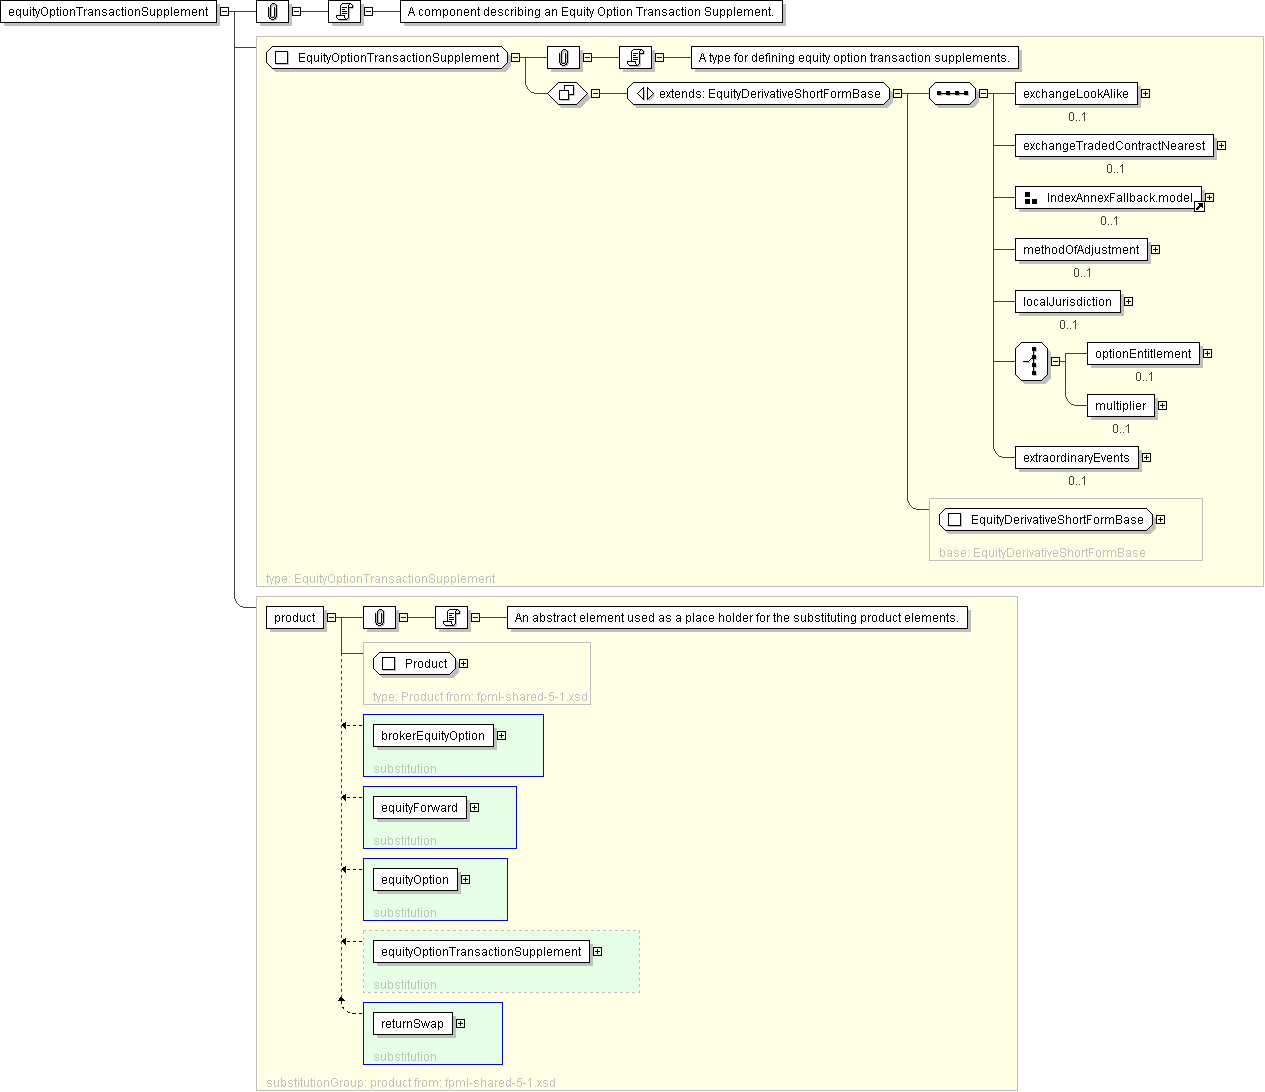Collapse the choice compositor node
Image resolution: width=1265 pixels, height=1092 pixels.
pos(1055,362)
